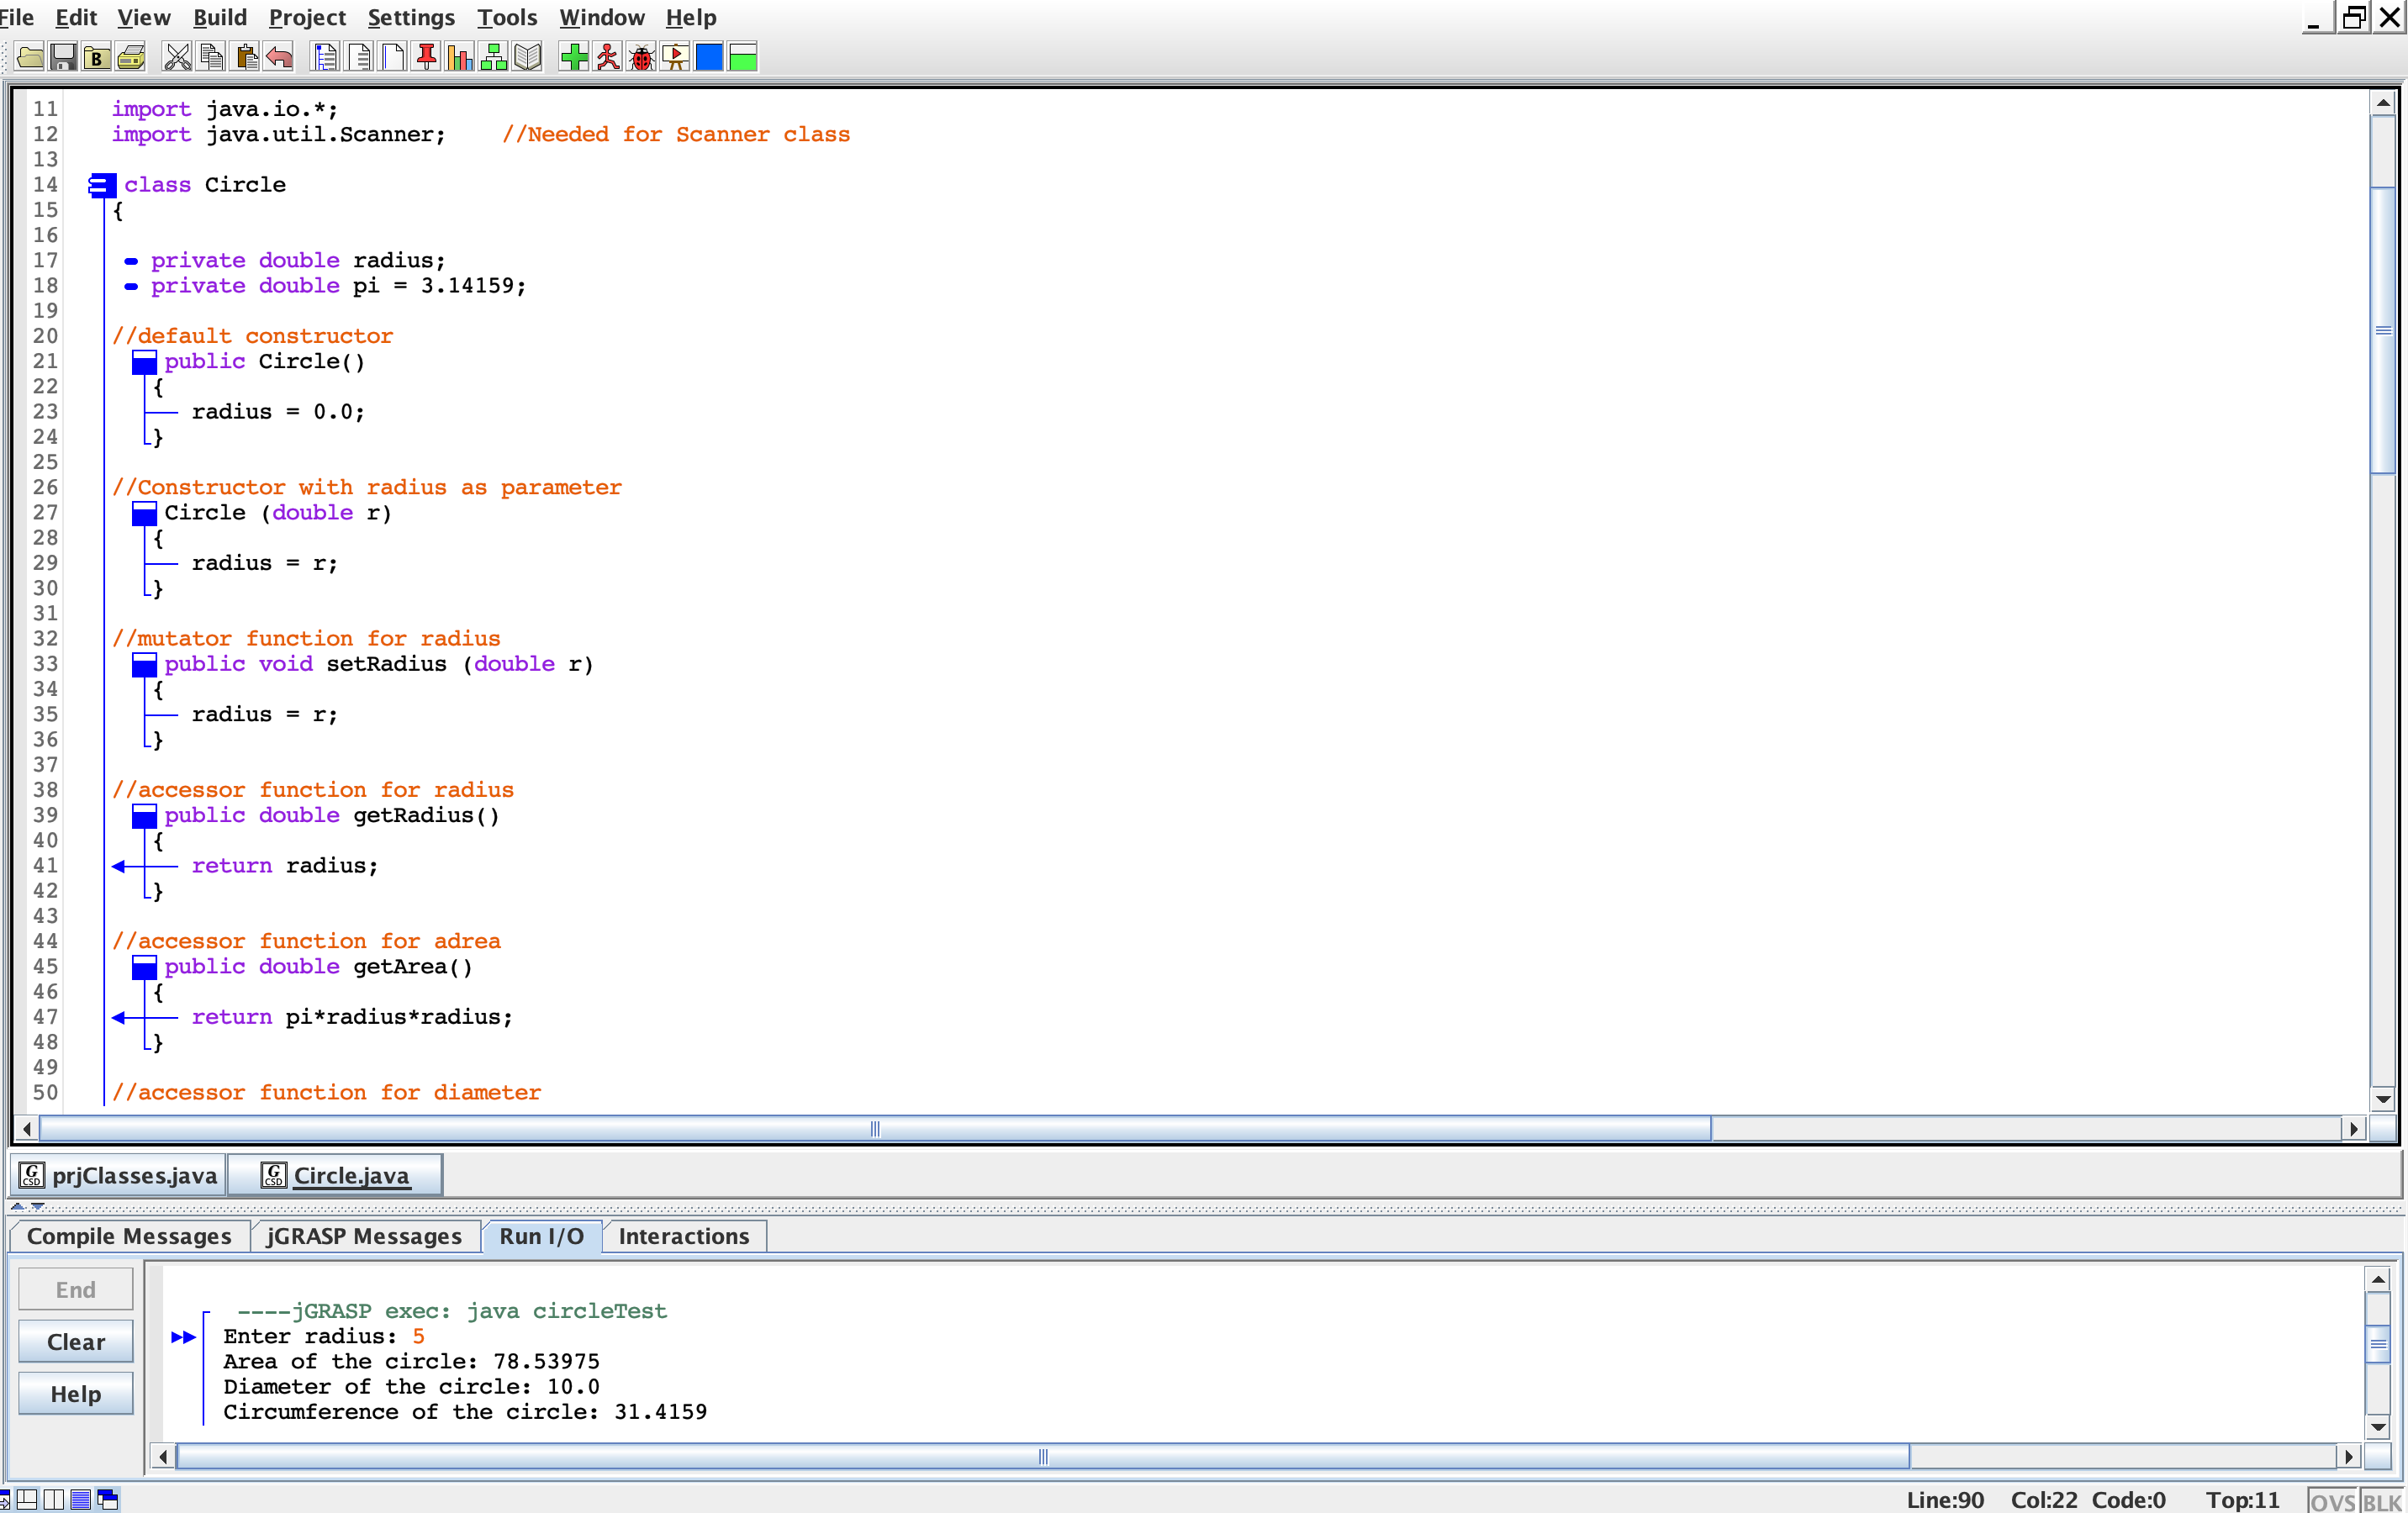Collapse the setRadius method fold marker
Image resolution: width=2408 pixels, height=1513 pixels.
click(144, 664)
